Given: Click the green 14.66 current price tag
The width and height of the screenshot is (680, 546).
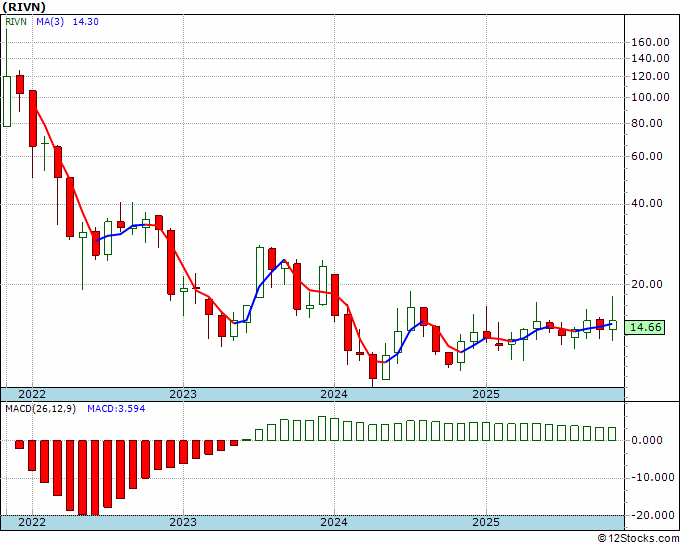Looking at the screenshot, I should tap(646, 327).
